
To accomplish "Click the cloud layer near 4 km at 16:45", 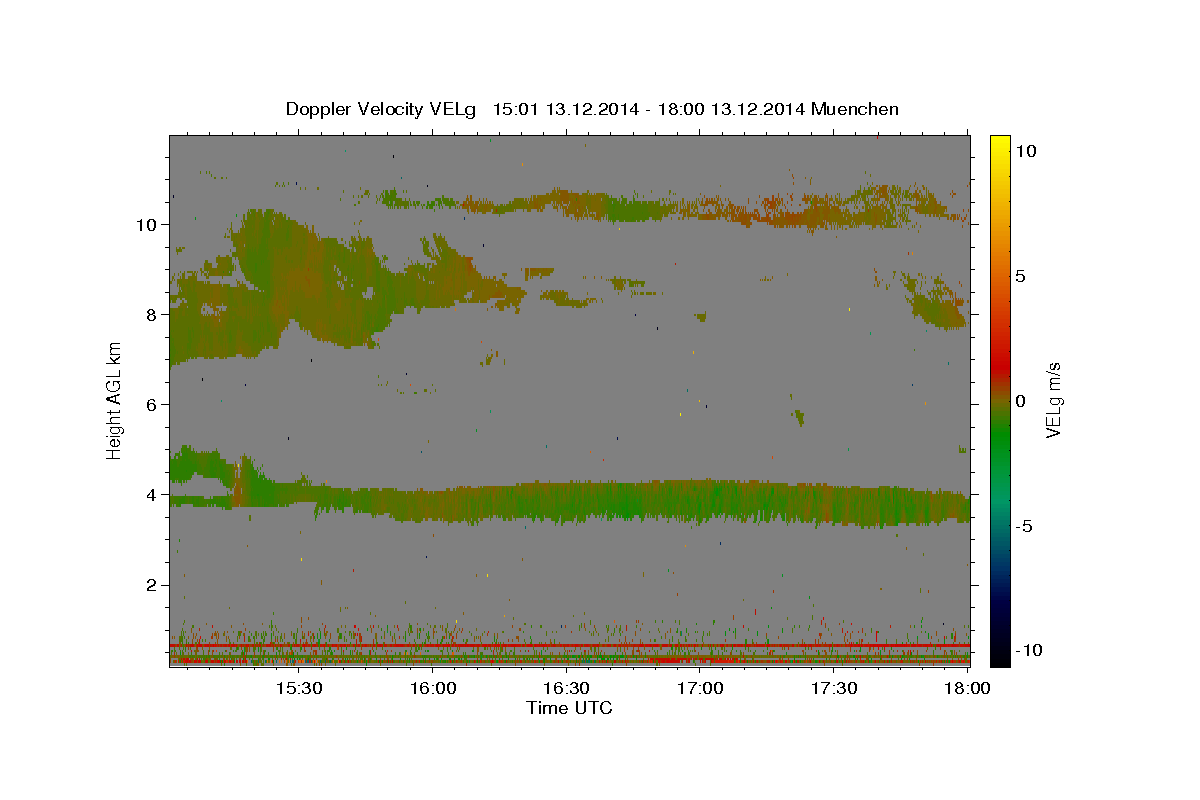I will click(633, 502).
